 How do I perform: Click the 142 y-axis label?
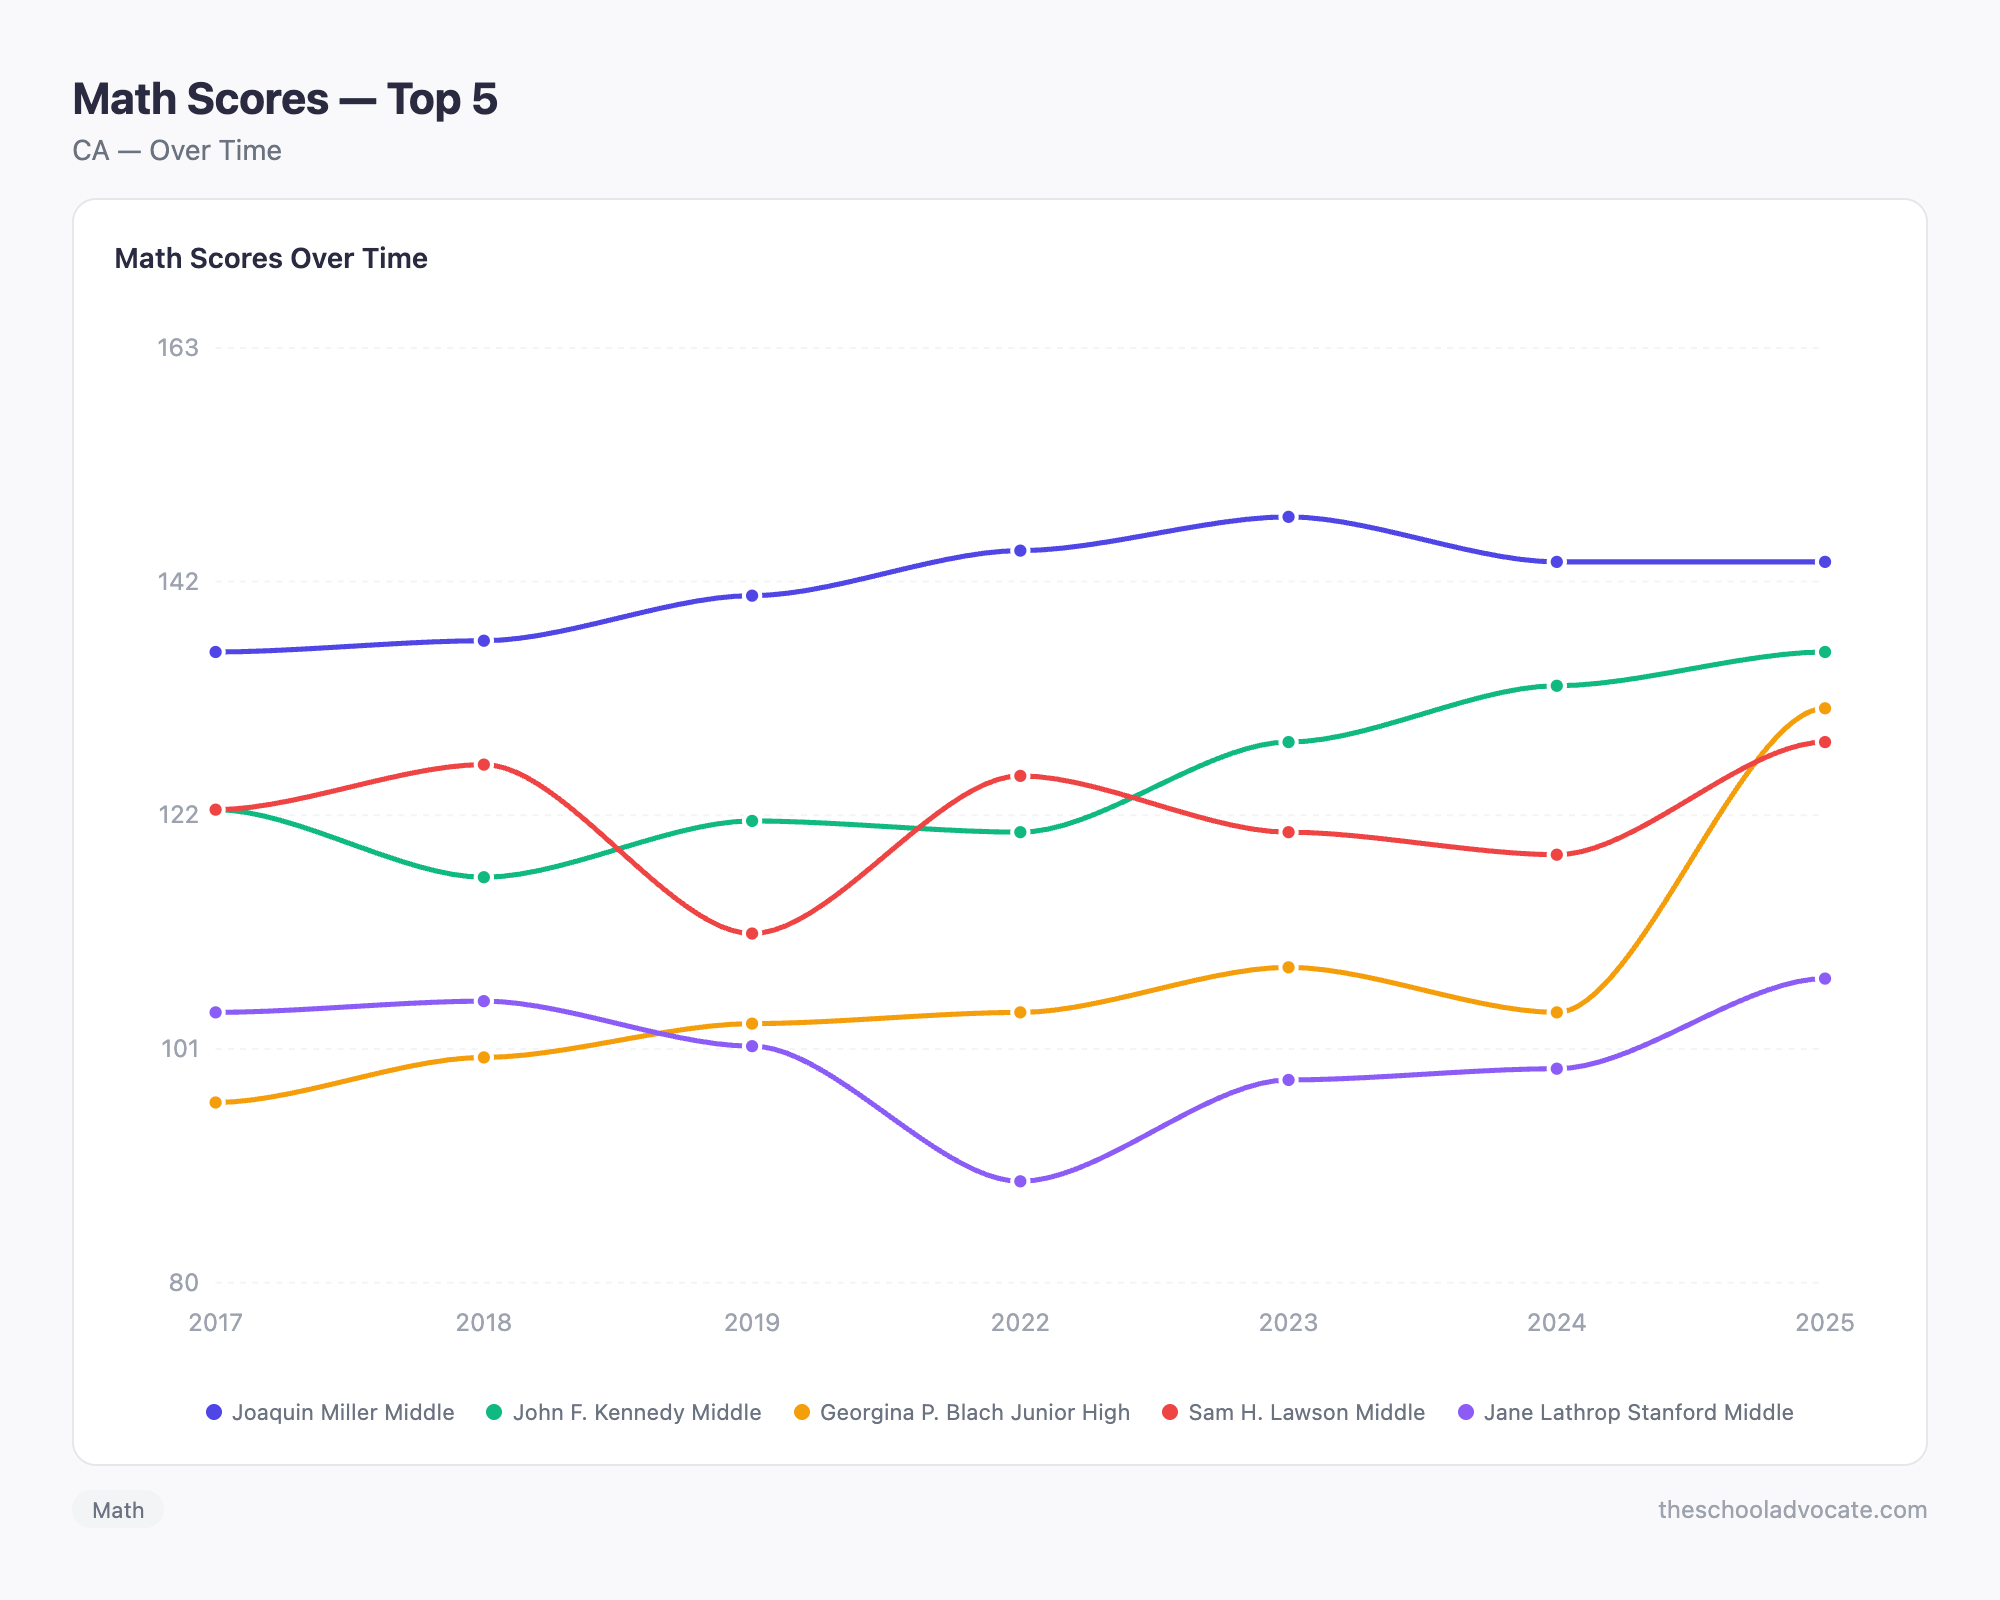(x=178, y=581)
